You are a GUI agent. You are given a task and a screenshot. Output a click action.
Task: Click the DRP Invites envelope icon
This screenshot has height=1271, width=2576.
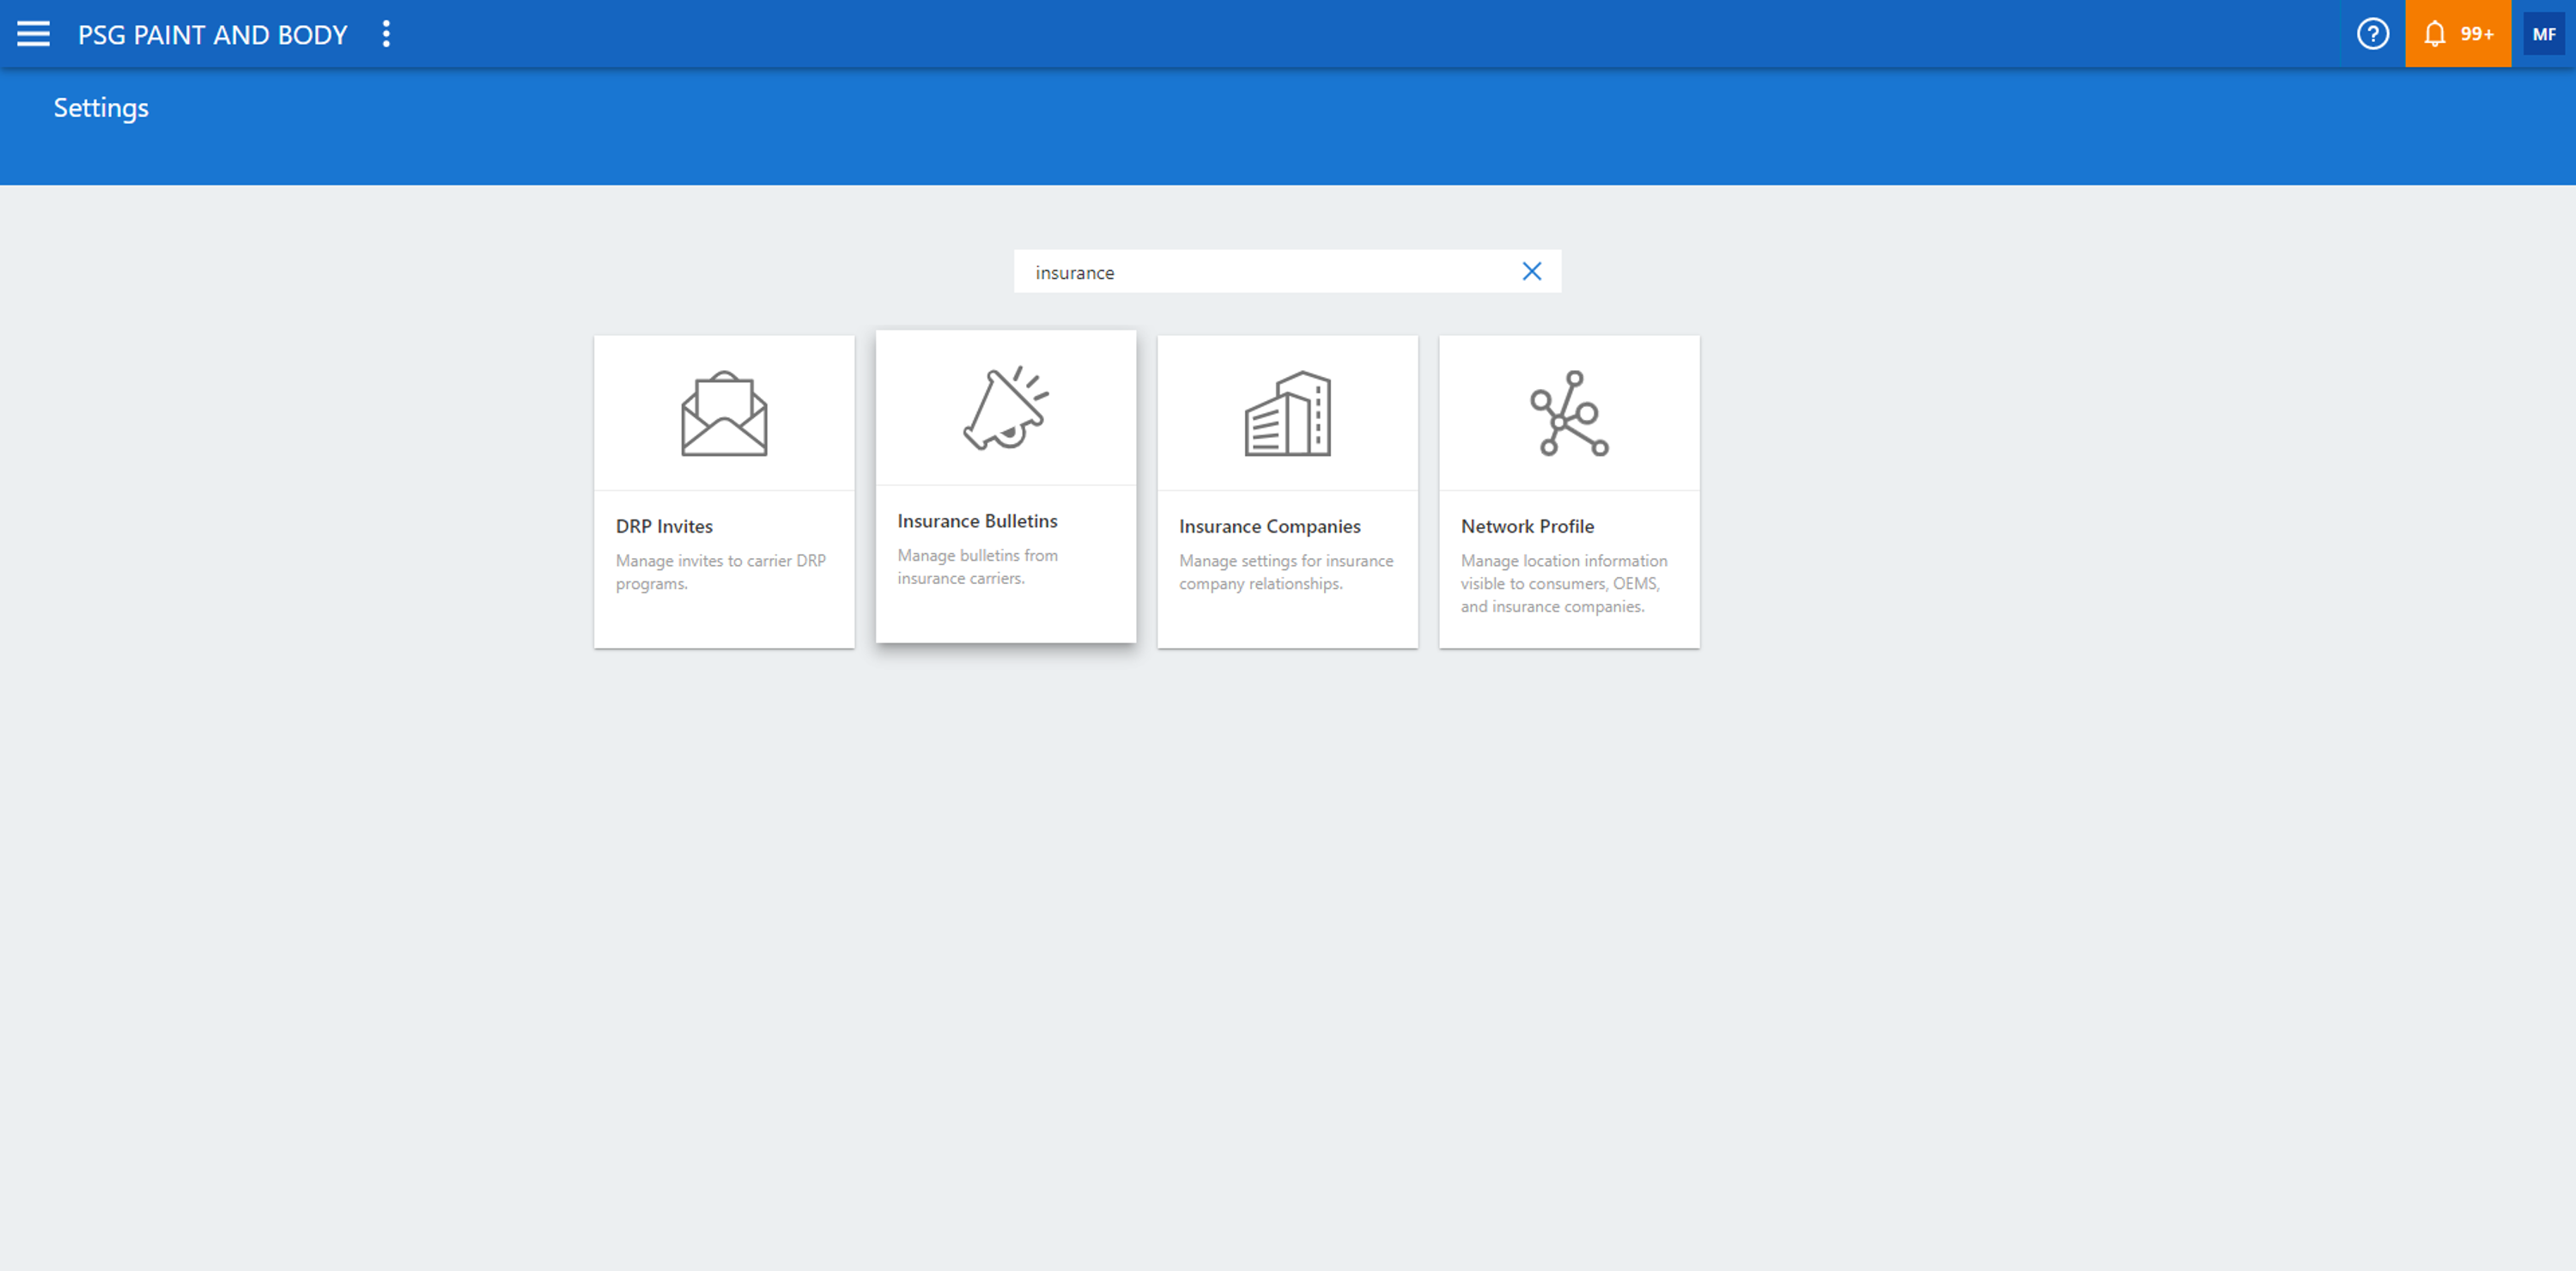(x=724, y=414)
